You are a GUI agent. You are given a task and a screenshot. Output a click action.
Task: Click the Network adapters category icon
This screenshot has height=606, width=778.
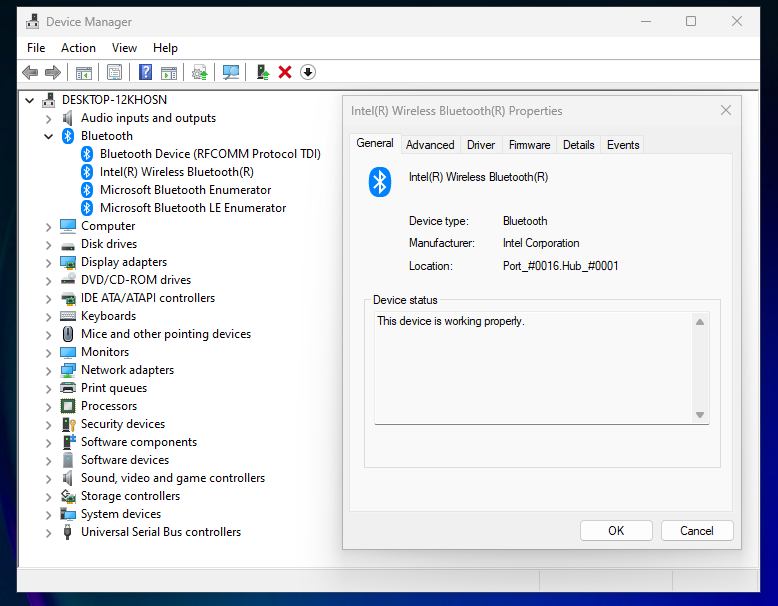[x=68, y=370]
